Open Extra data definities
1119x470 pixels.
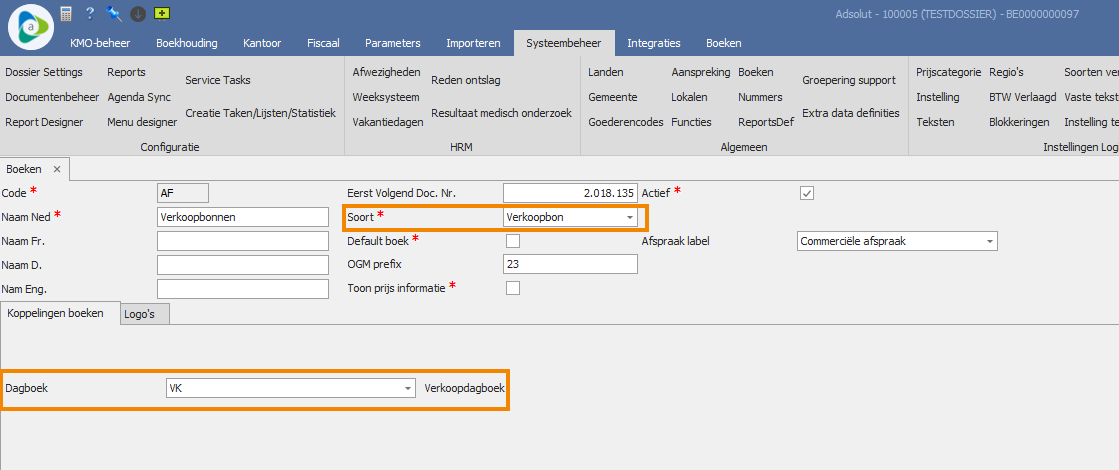(851, 113)
